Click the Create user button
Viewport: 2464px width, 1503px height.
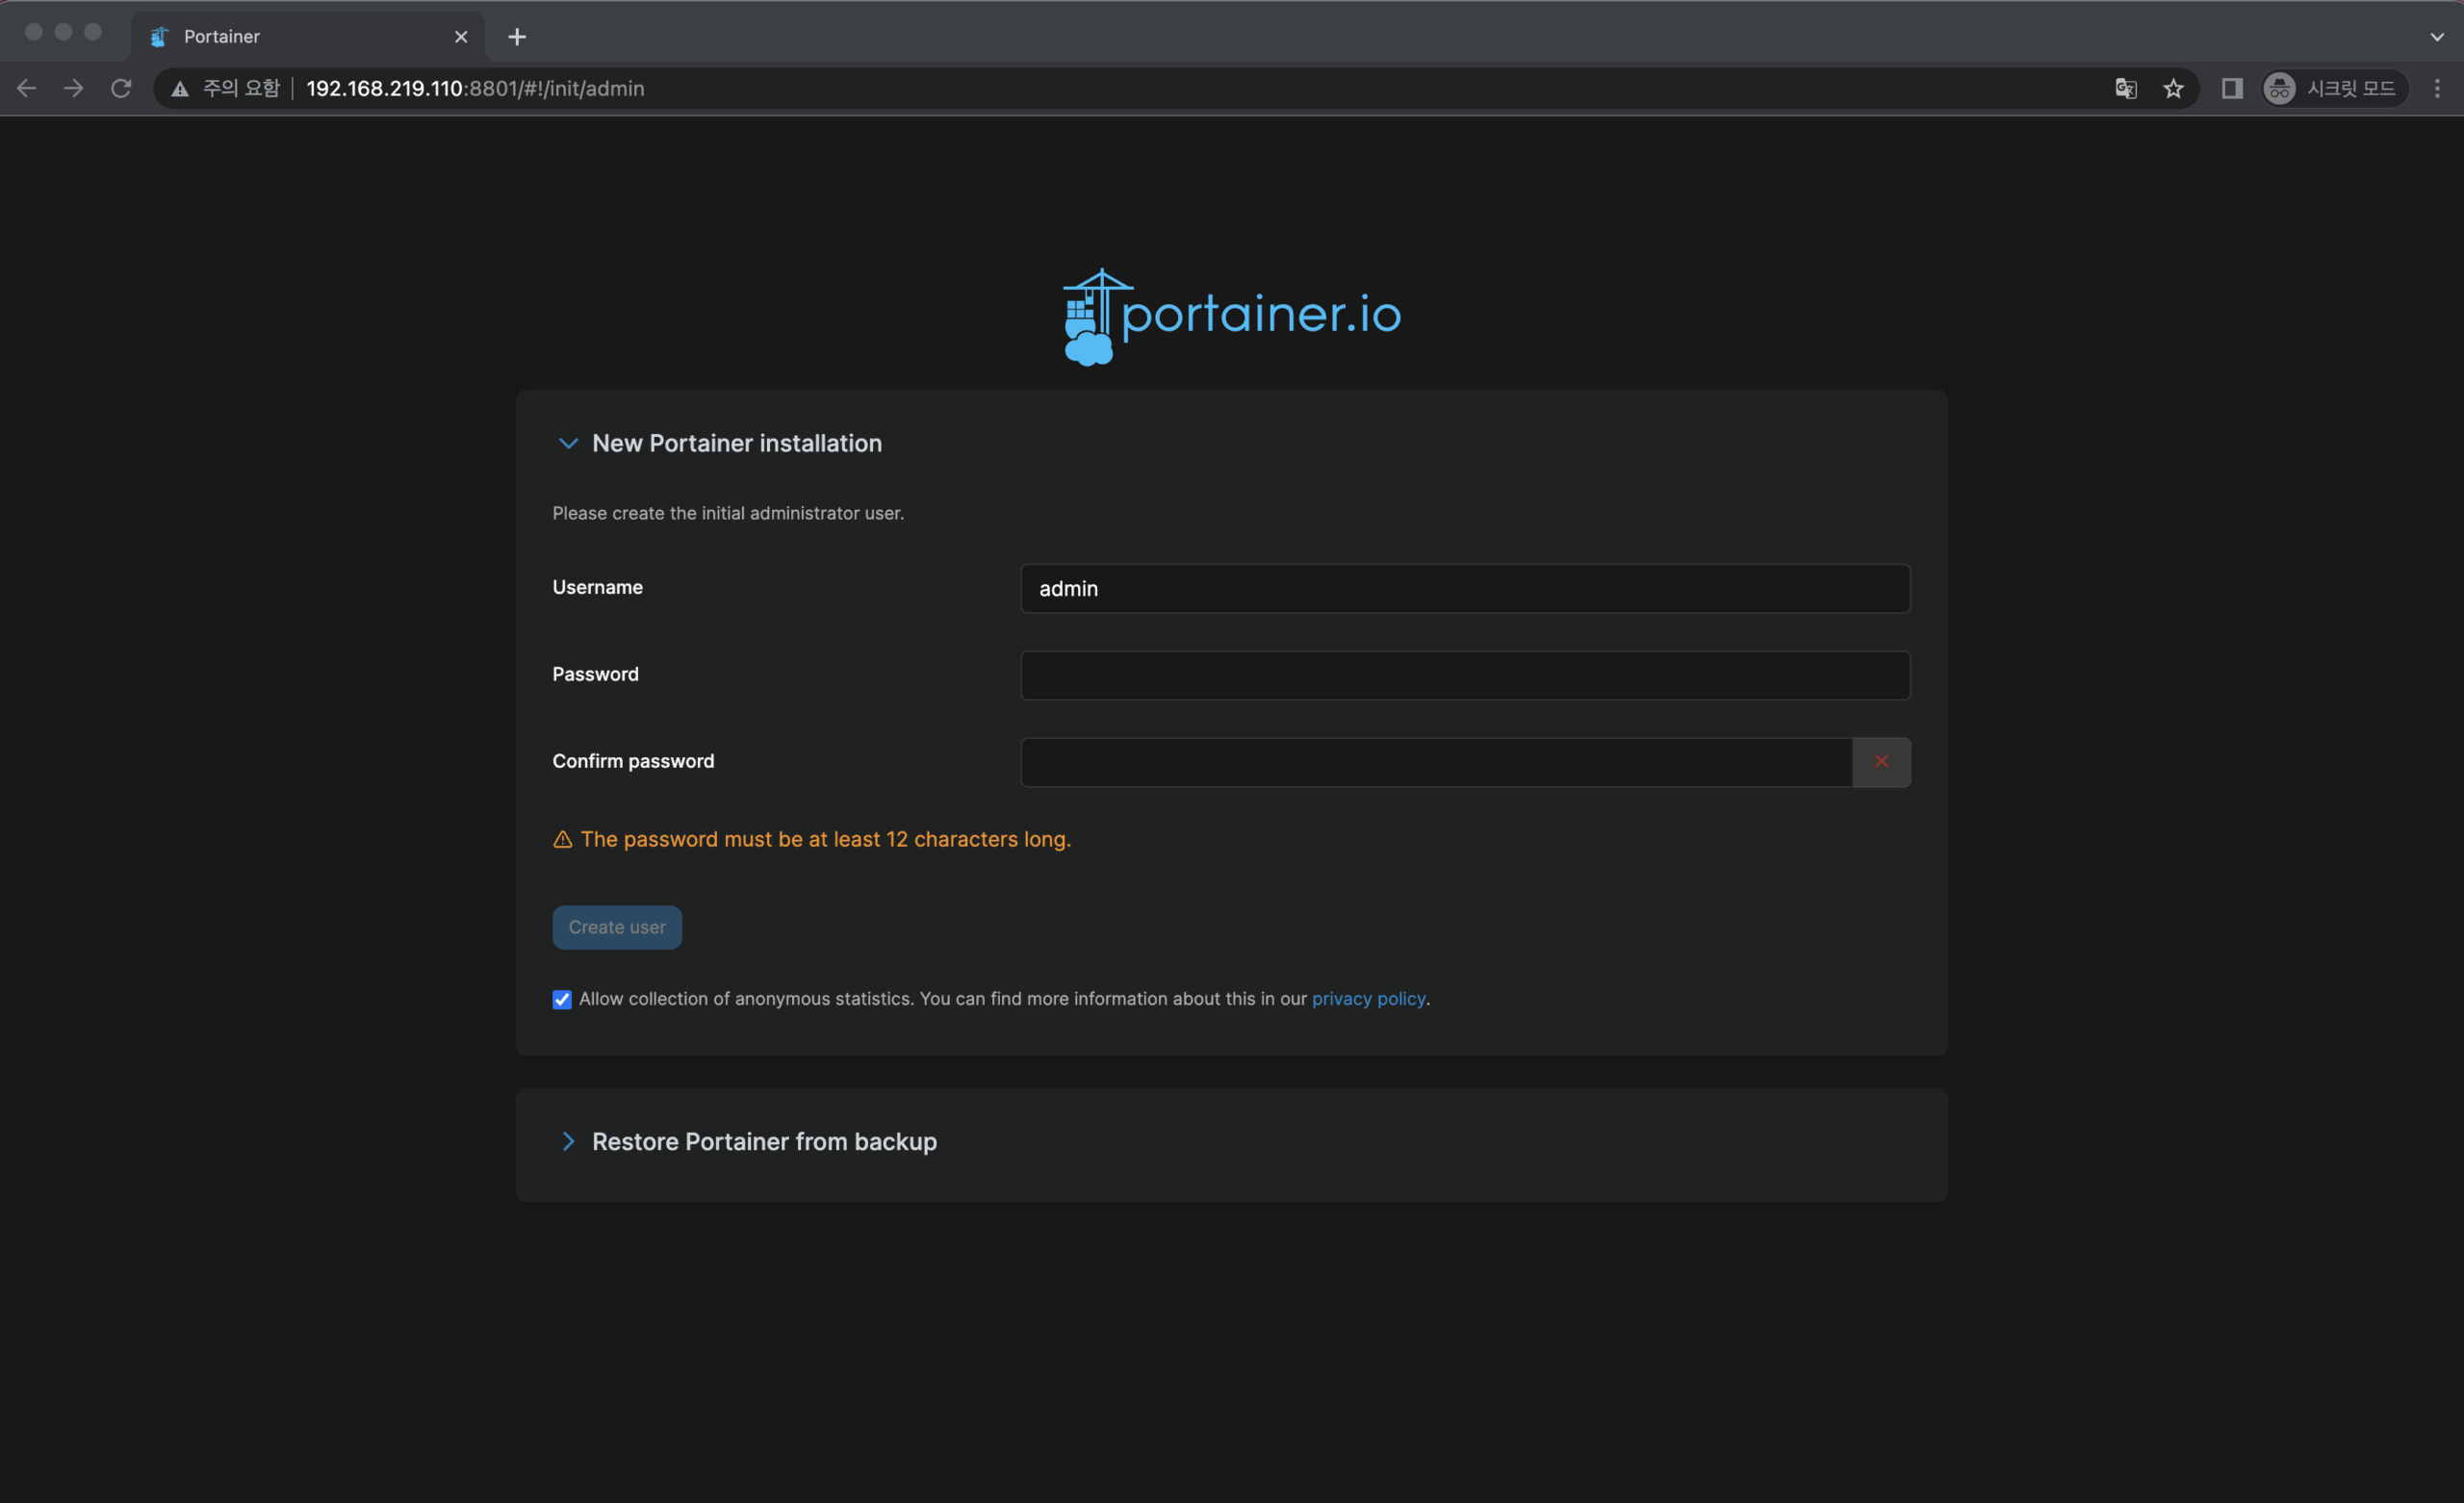[617, 927]
